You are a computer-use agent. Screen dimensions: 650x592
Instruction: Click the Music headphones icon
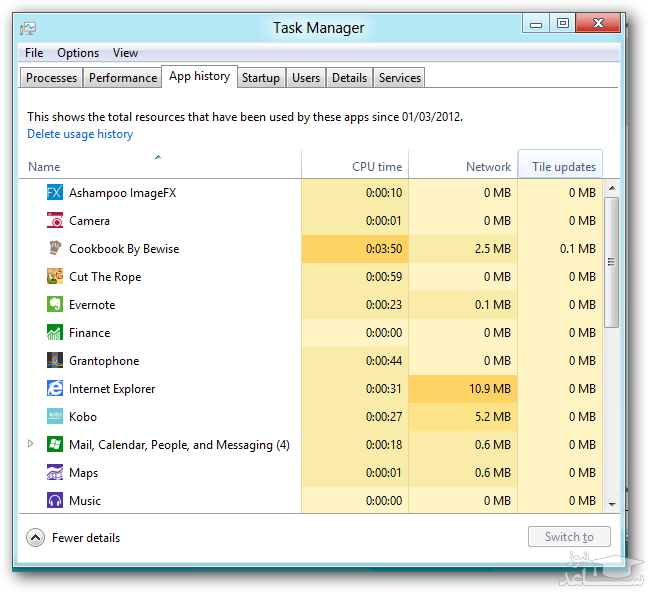coord(55,501)
